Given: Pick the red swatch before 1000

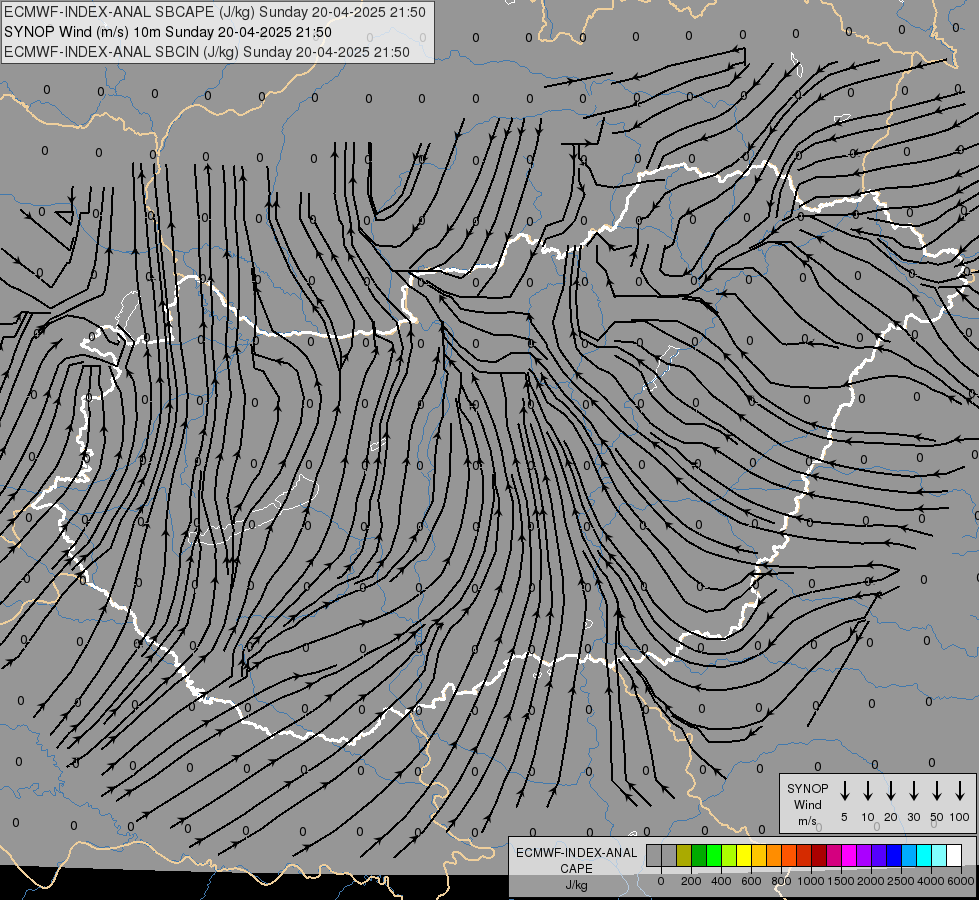Looking at the screenshot, I should tap(804, 855).
